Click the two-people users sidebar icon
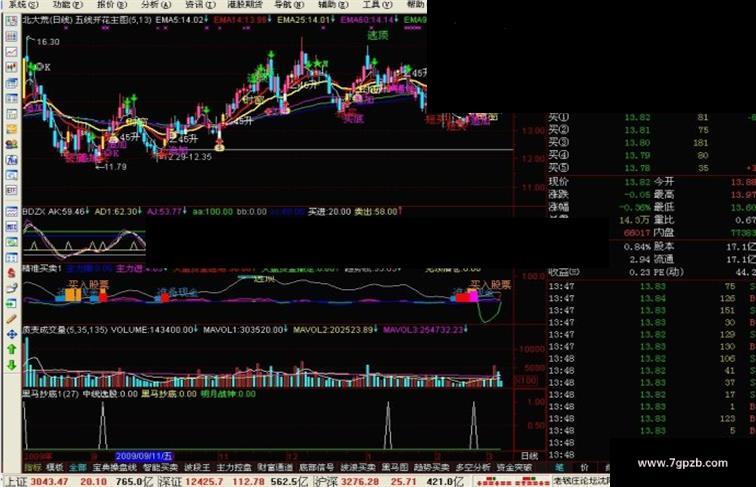Image resolution: width=756 pixels, height=487 pixels. point(12,144)
